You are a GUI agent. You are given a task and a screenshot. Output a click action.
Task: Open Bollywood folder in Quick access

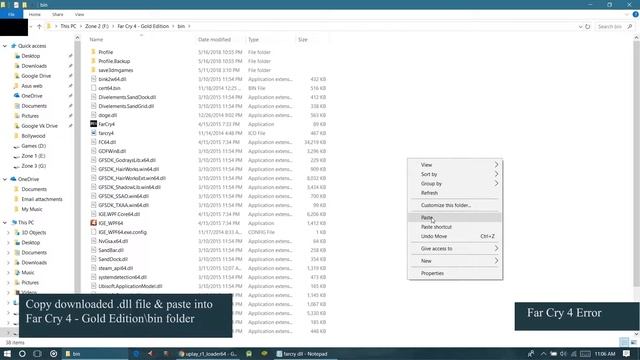pyautogui.click(x=33, y=136)
